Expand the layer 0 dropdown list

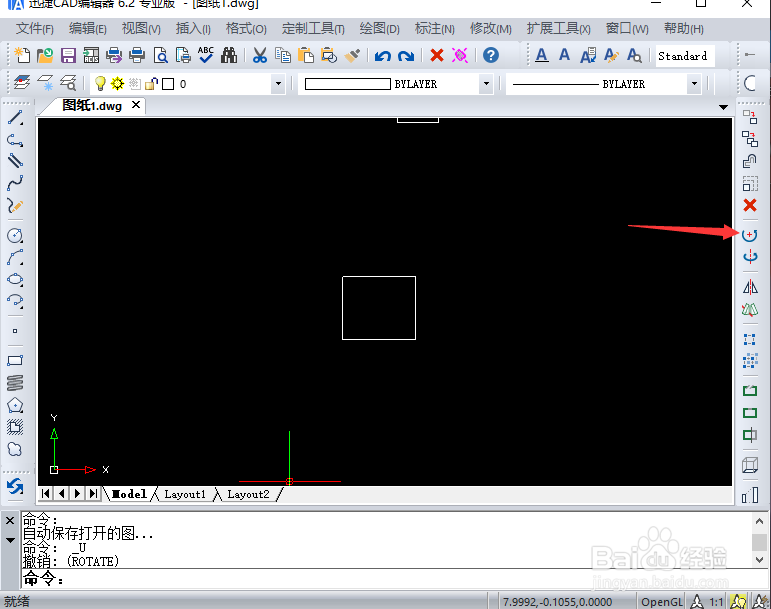click(x=278, y=84)
